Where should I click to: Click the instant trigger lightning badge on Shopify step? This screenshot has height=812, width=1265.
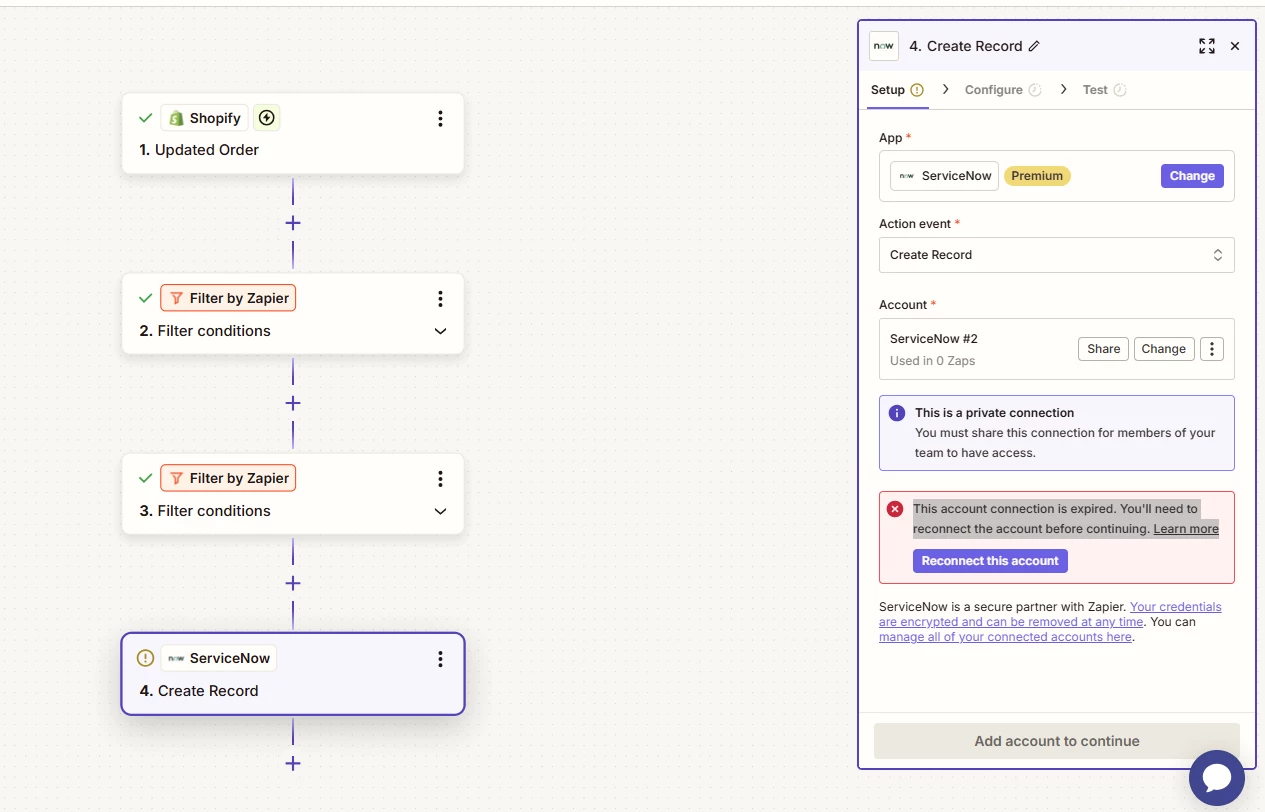point(266,118)
